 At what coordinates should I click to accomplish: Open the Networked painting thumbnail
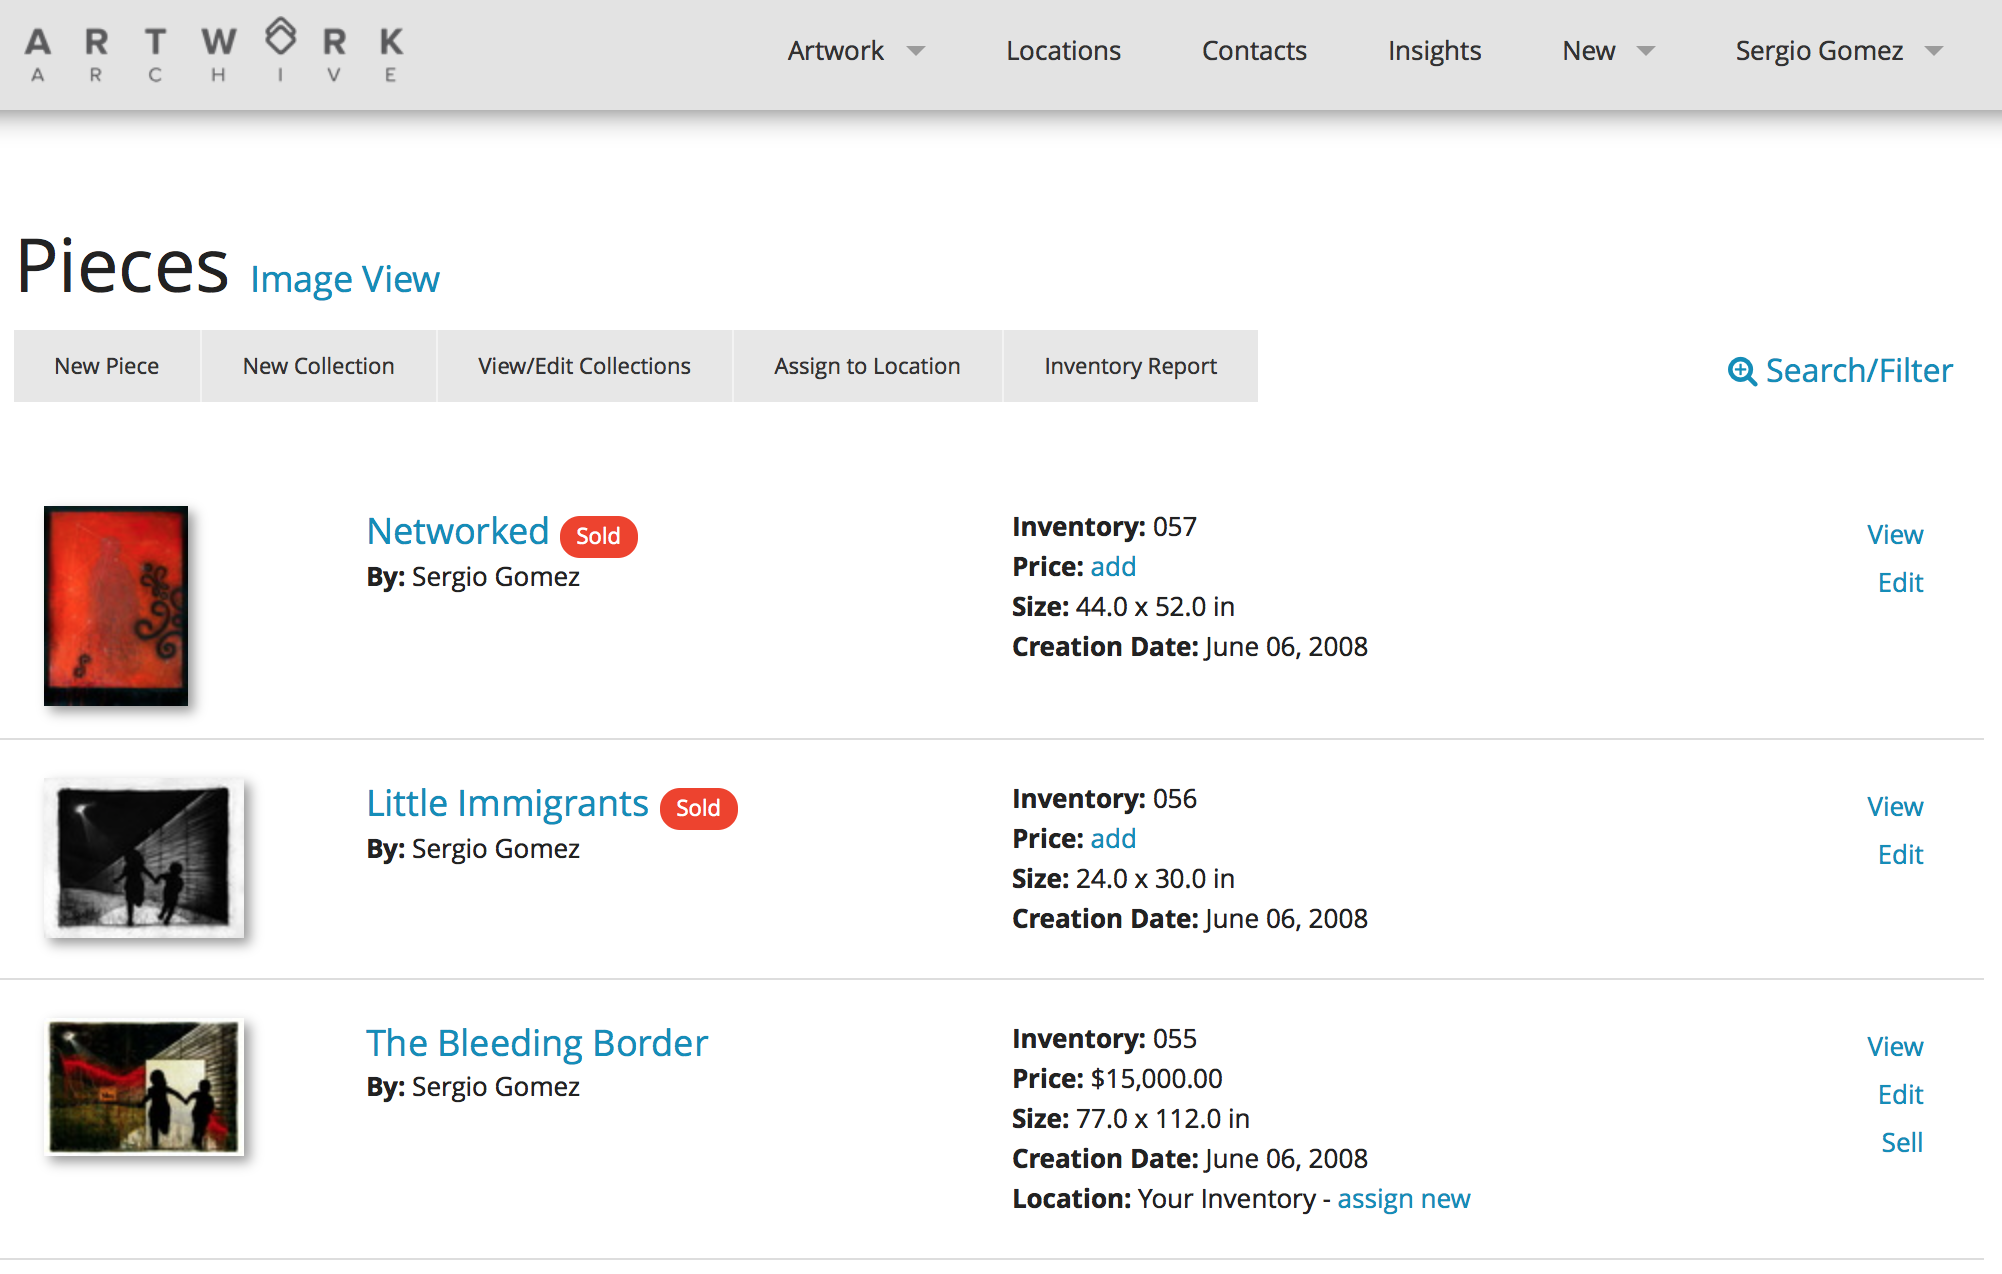(116, 605)
